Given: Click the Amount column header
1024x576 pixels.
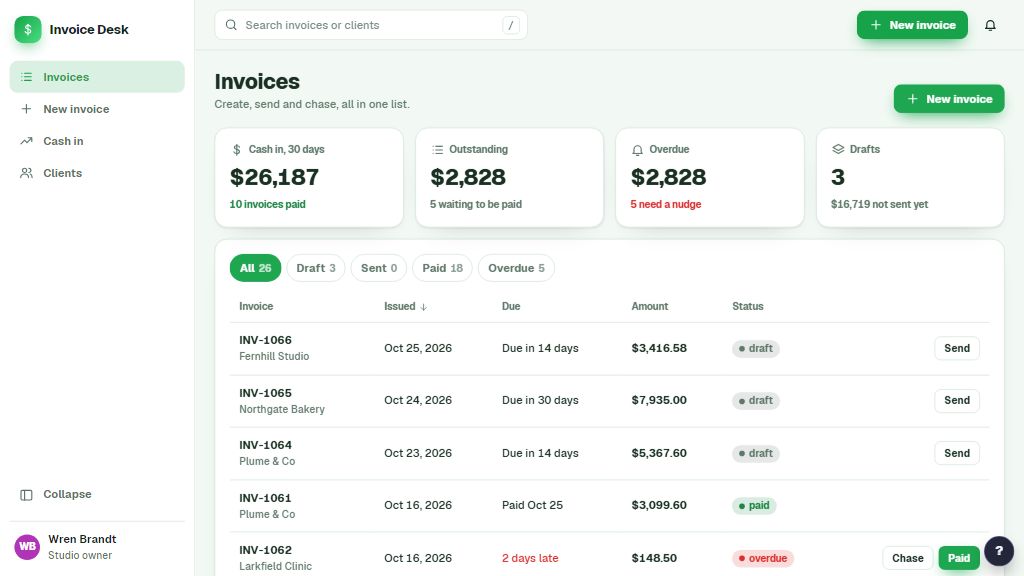Looking at the screenshot, I should point(649,306).
